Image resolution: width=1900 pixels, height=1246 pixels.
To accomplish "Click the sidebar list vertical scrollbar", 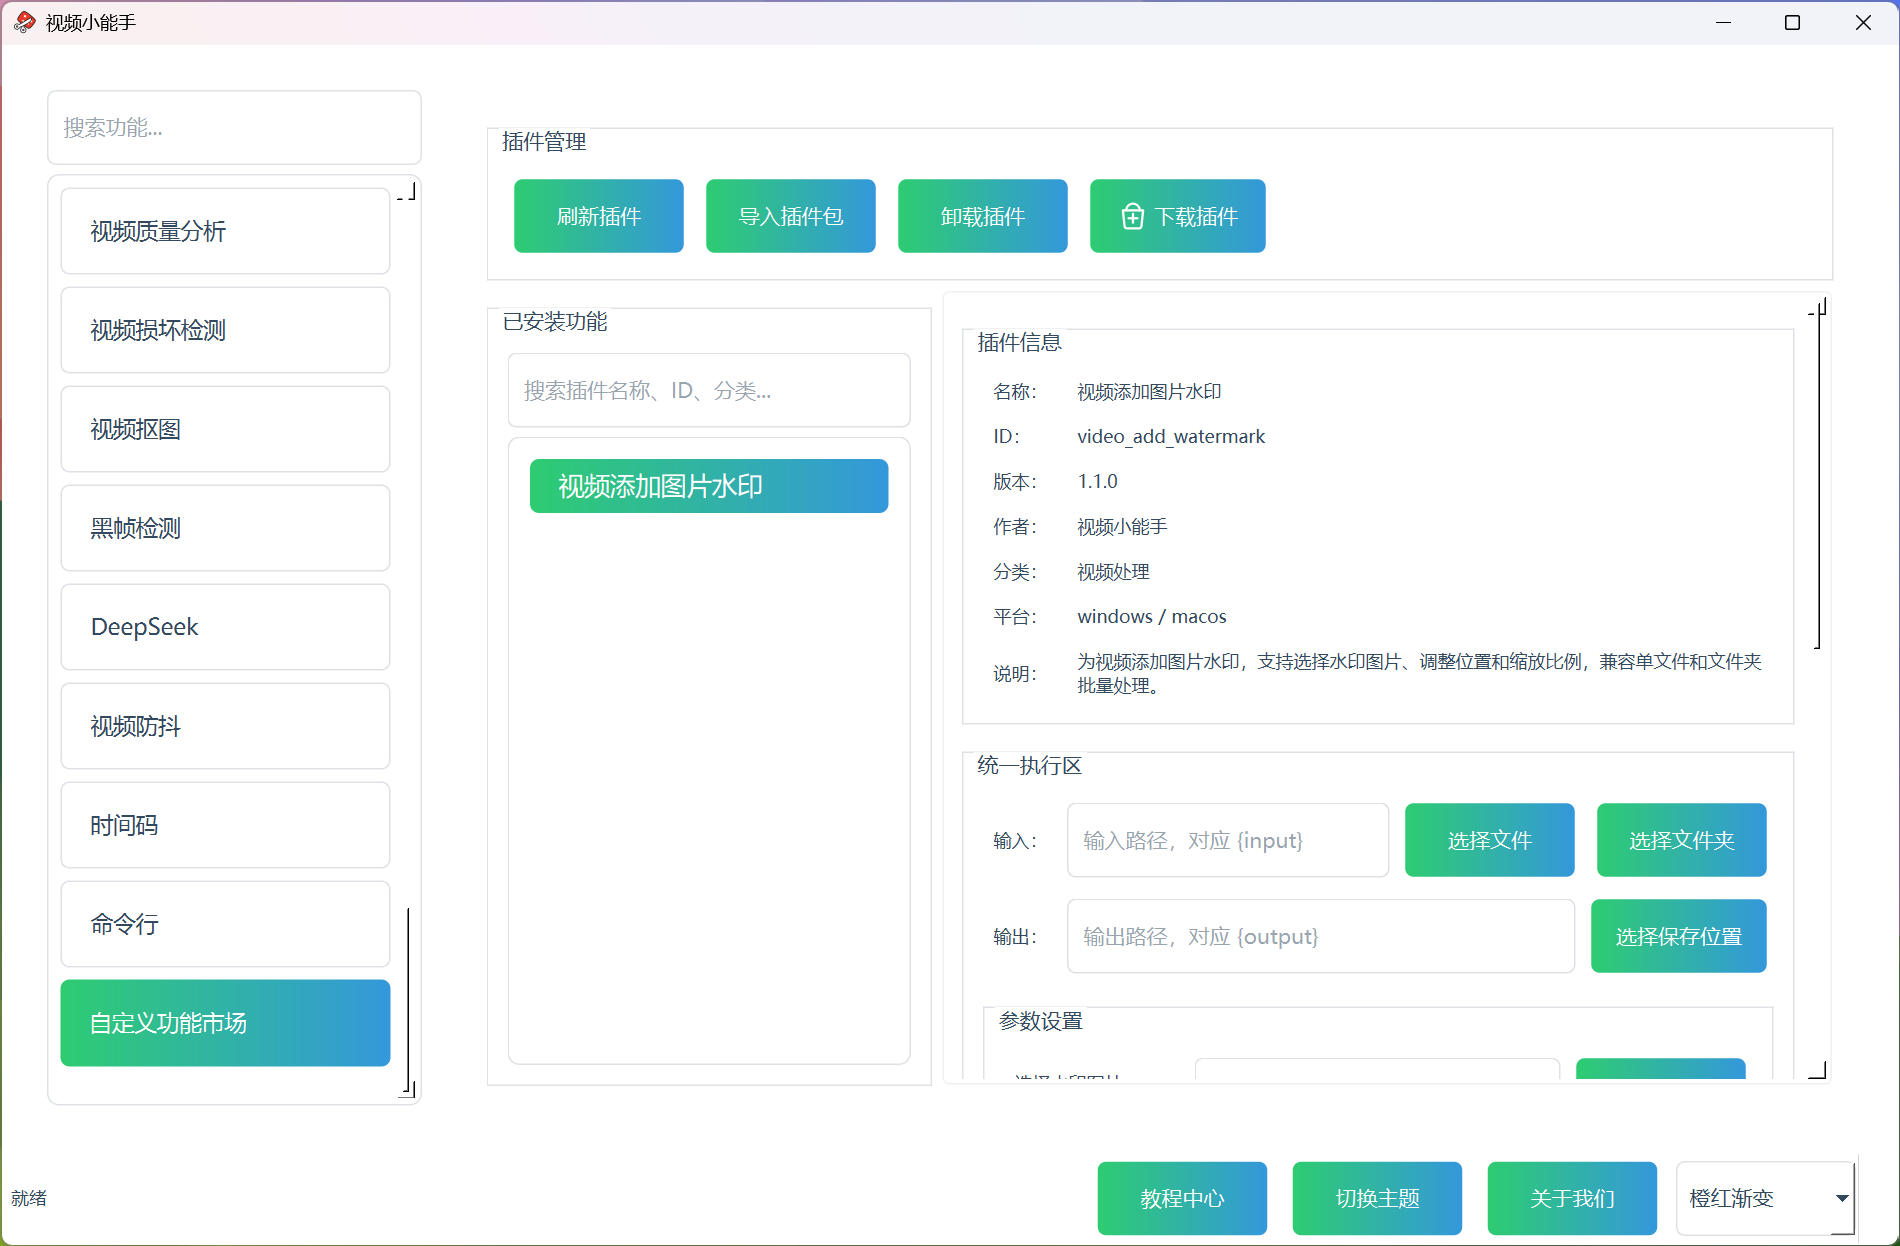I will coord(408,1000).
